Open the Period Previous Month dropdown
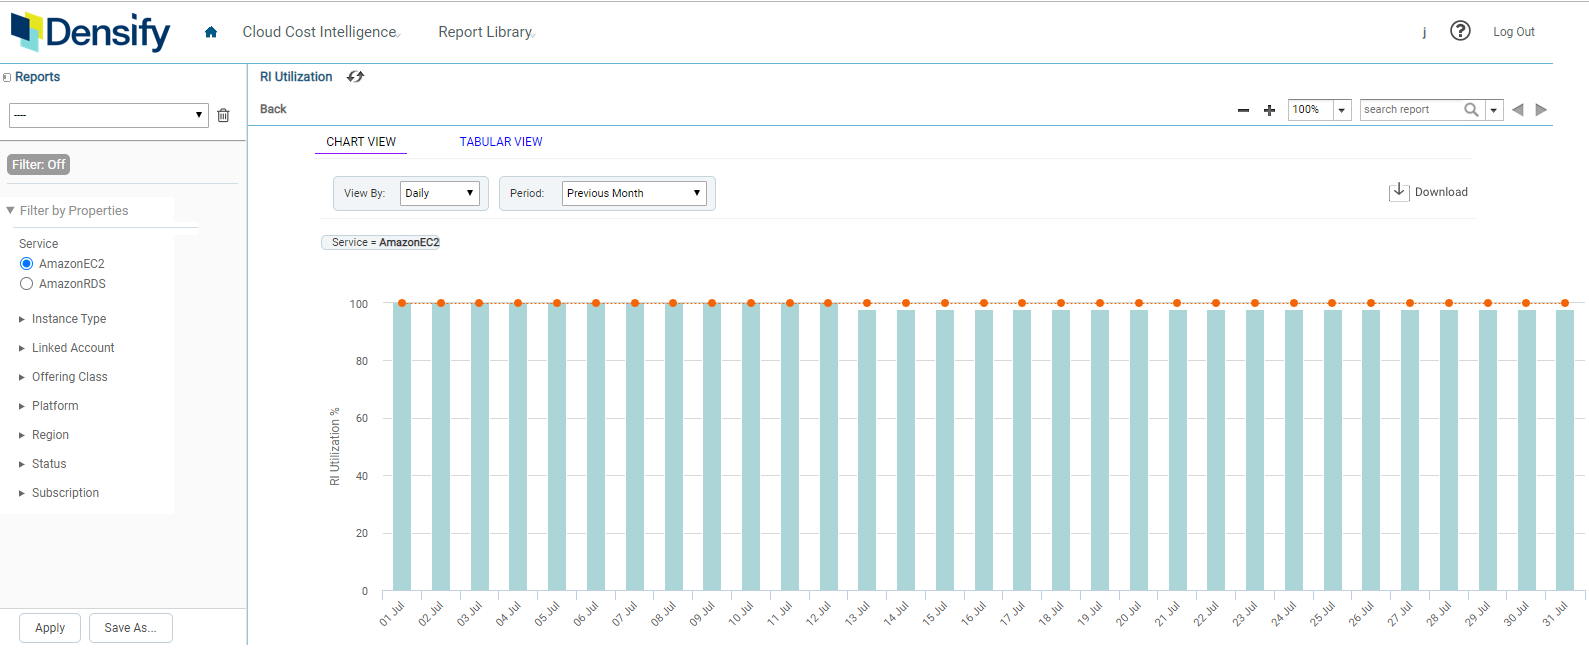 [633, 193]
